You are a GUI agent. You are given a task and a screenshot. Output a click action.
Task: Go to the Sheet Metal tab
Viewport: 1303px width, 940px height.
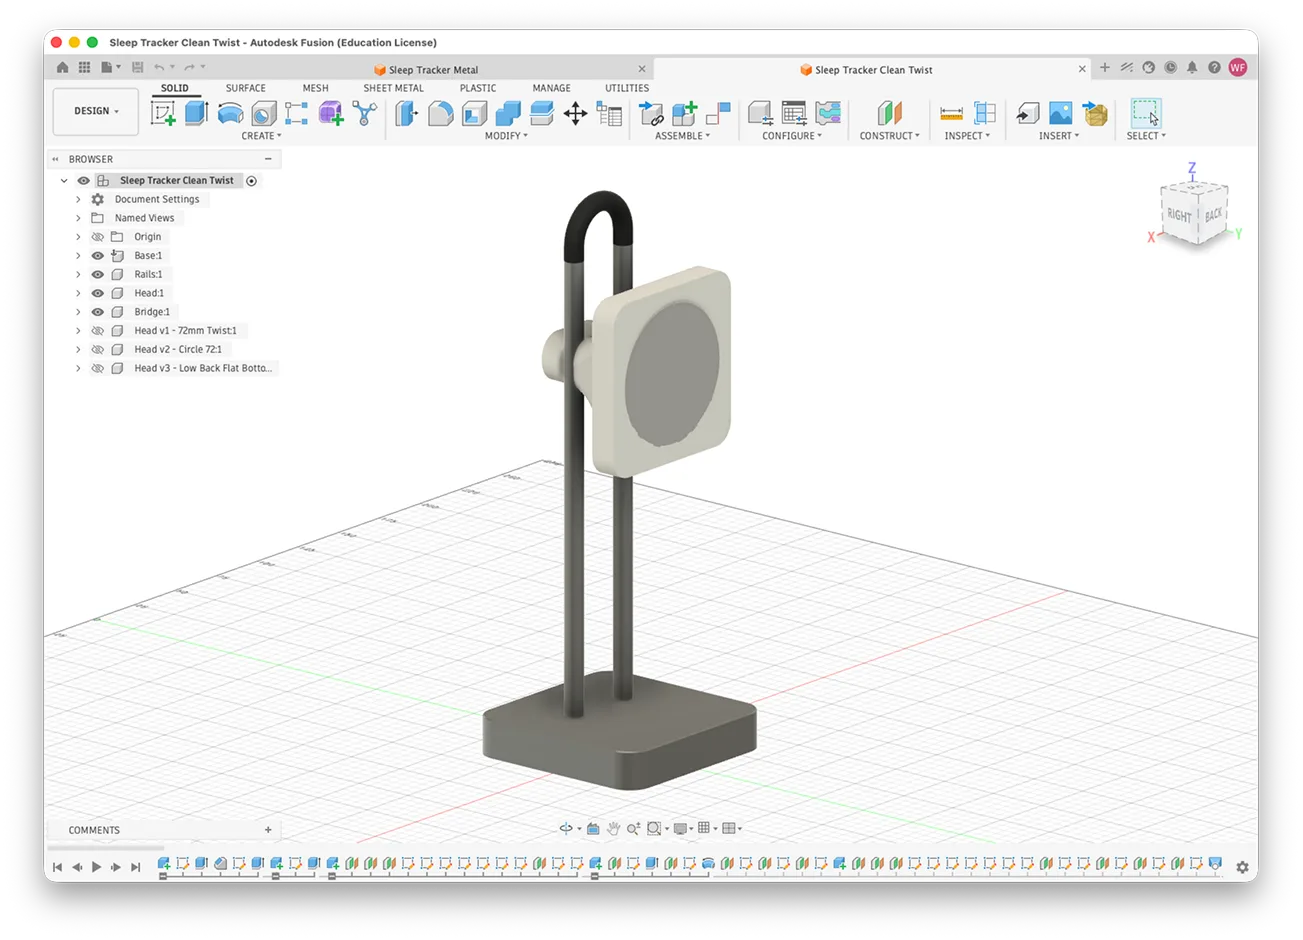(394, 88)
